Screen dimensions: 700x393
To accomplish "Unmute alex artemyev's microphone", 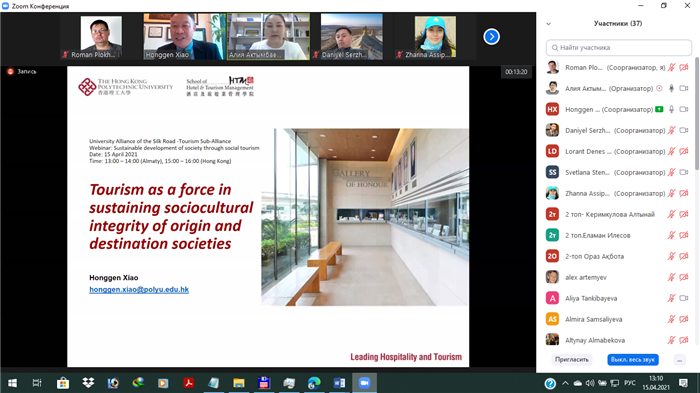I will [671, 277].
